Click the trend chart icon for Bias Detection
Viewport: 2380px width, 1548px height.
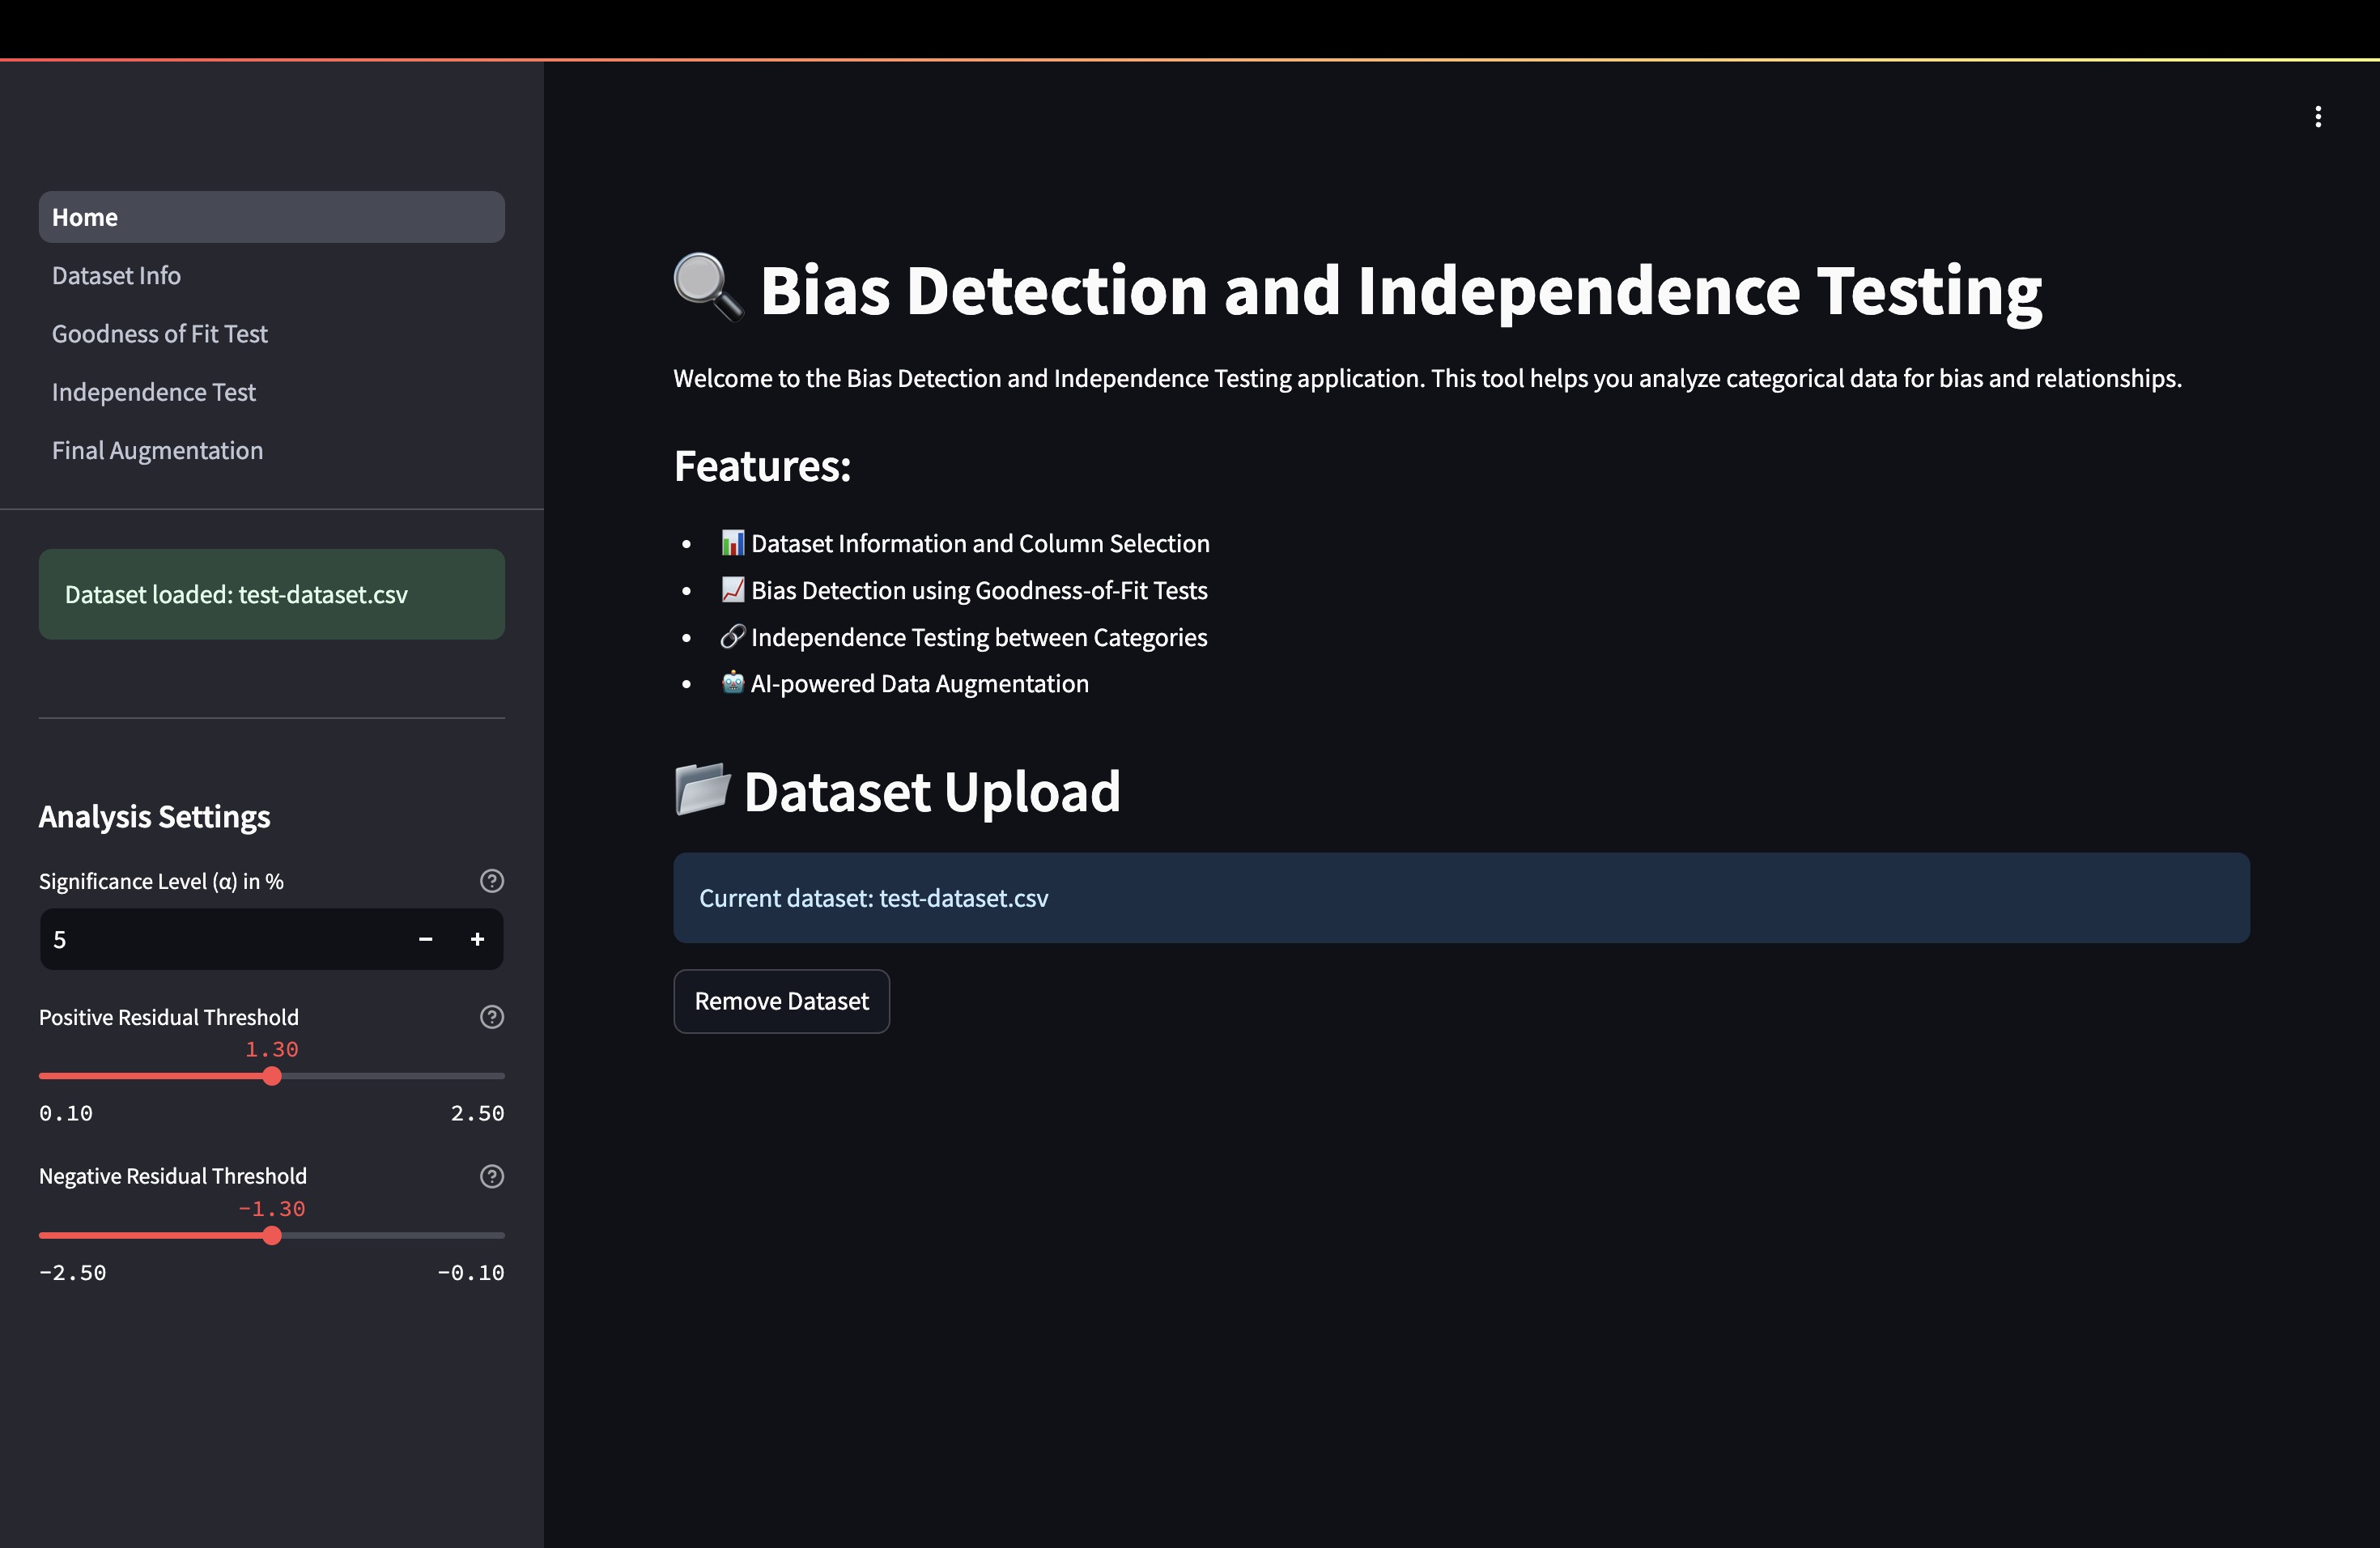(732, 589)
